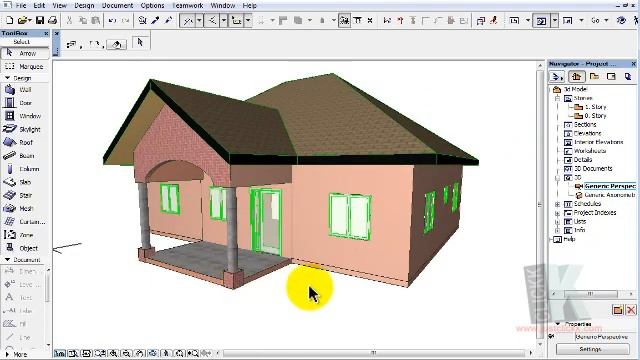
Task: Pick the Object tool
Action: [24, 248]
